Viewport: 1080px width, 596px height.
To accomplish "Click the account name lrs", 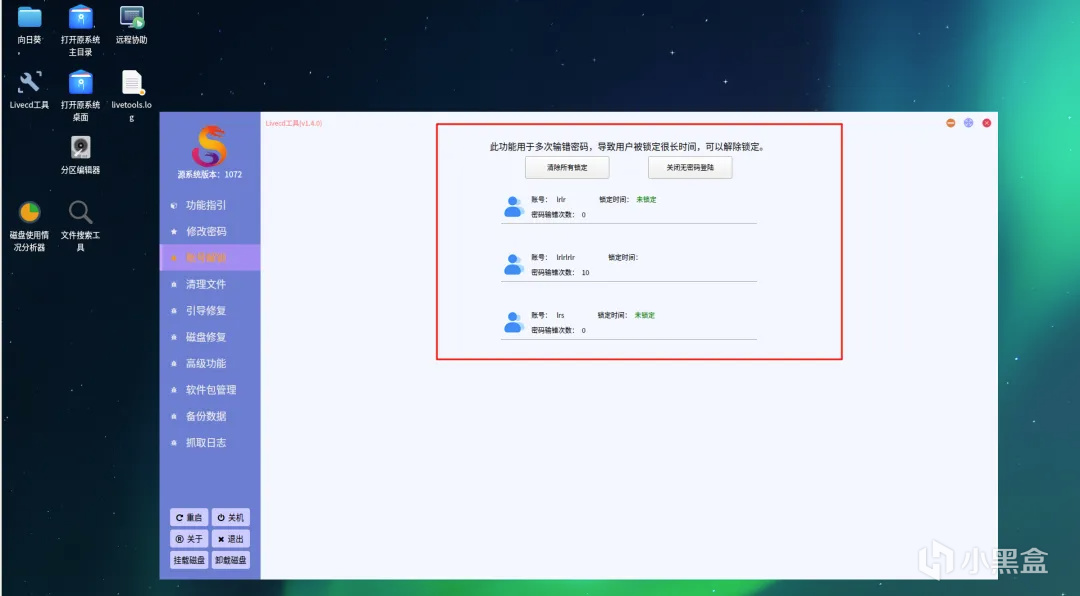I will pyautogui.click(x=561, y=316).
